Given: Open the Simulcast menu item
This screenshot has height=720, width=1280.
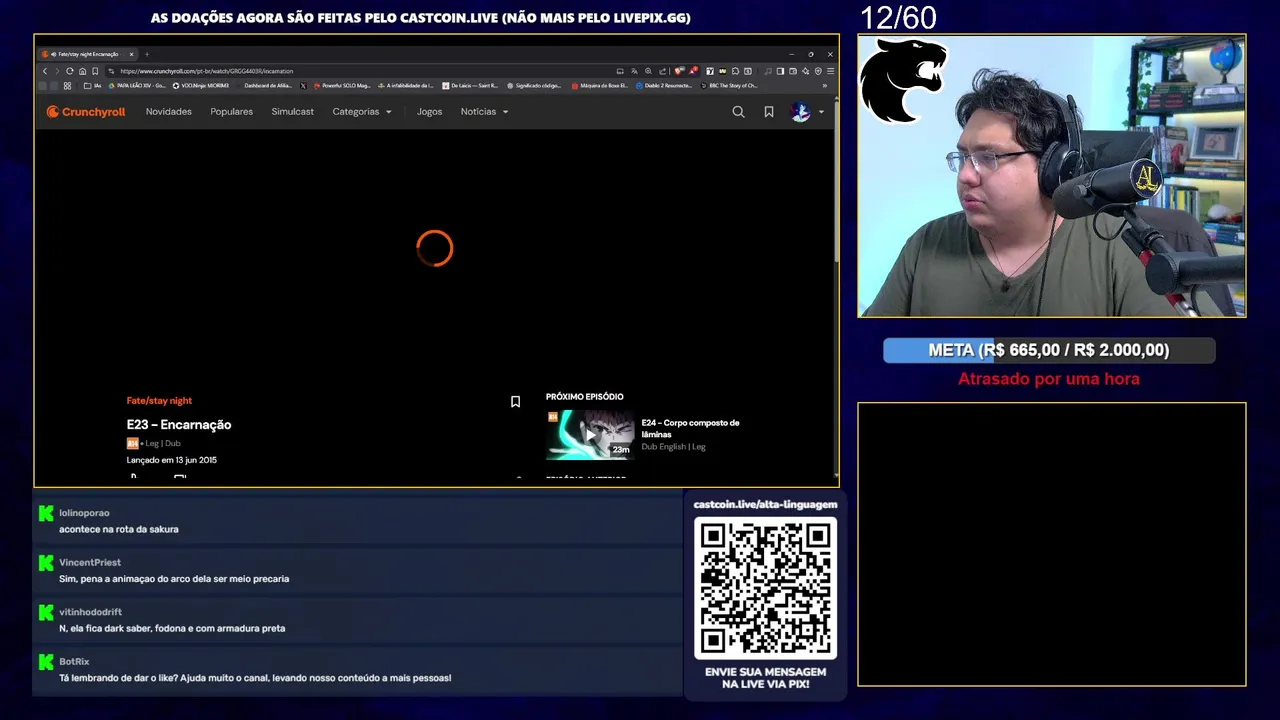Looking at the screenshot, I should [x=293, y=112].
